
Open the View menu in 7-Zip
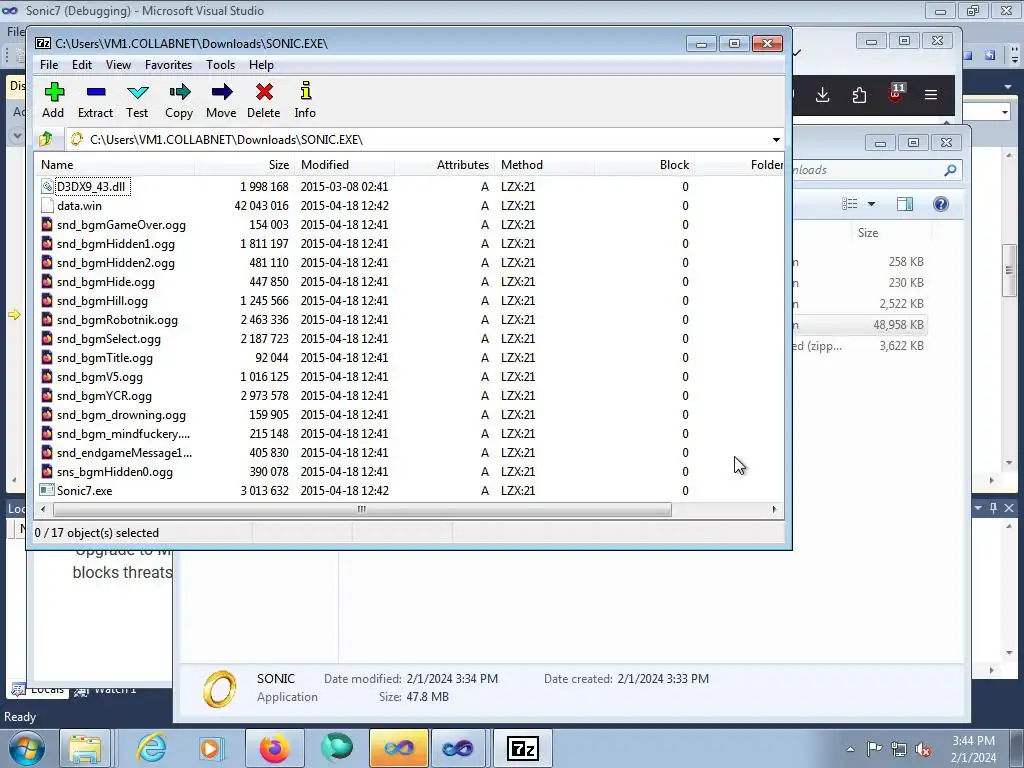coord(118,65)
